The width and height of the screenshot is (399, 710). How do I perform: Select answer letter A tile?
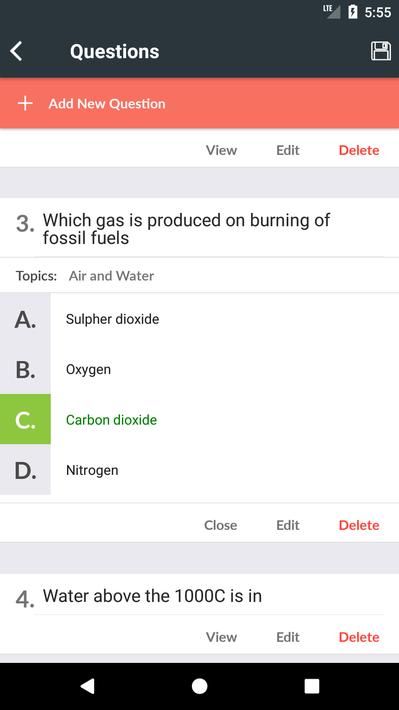click(25, 319)
